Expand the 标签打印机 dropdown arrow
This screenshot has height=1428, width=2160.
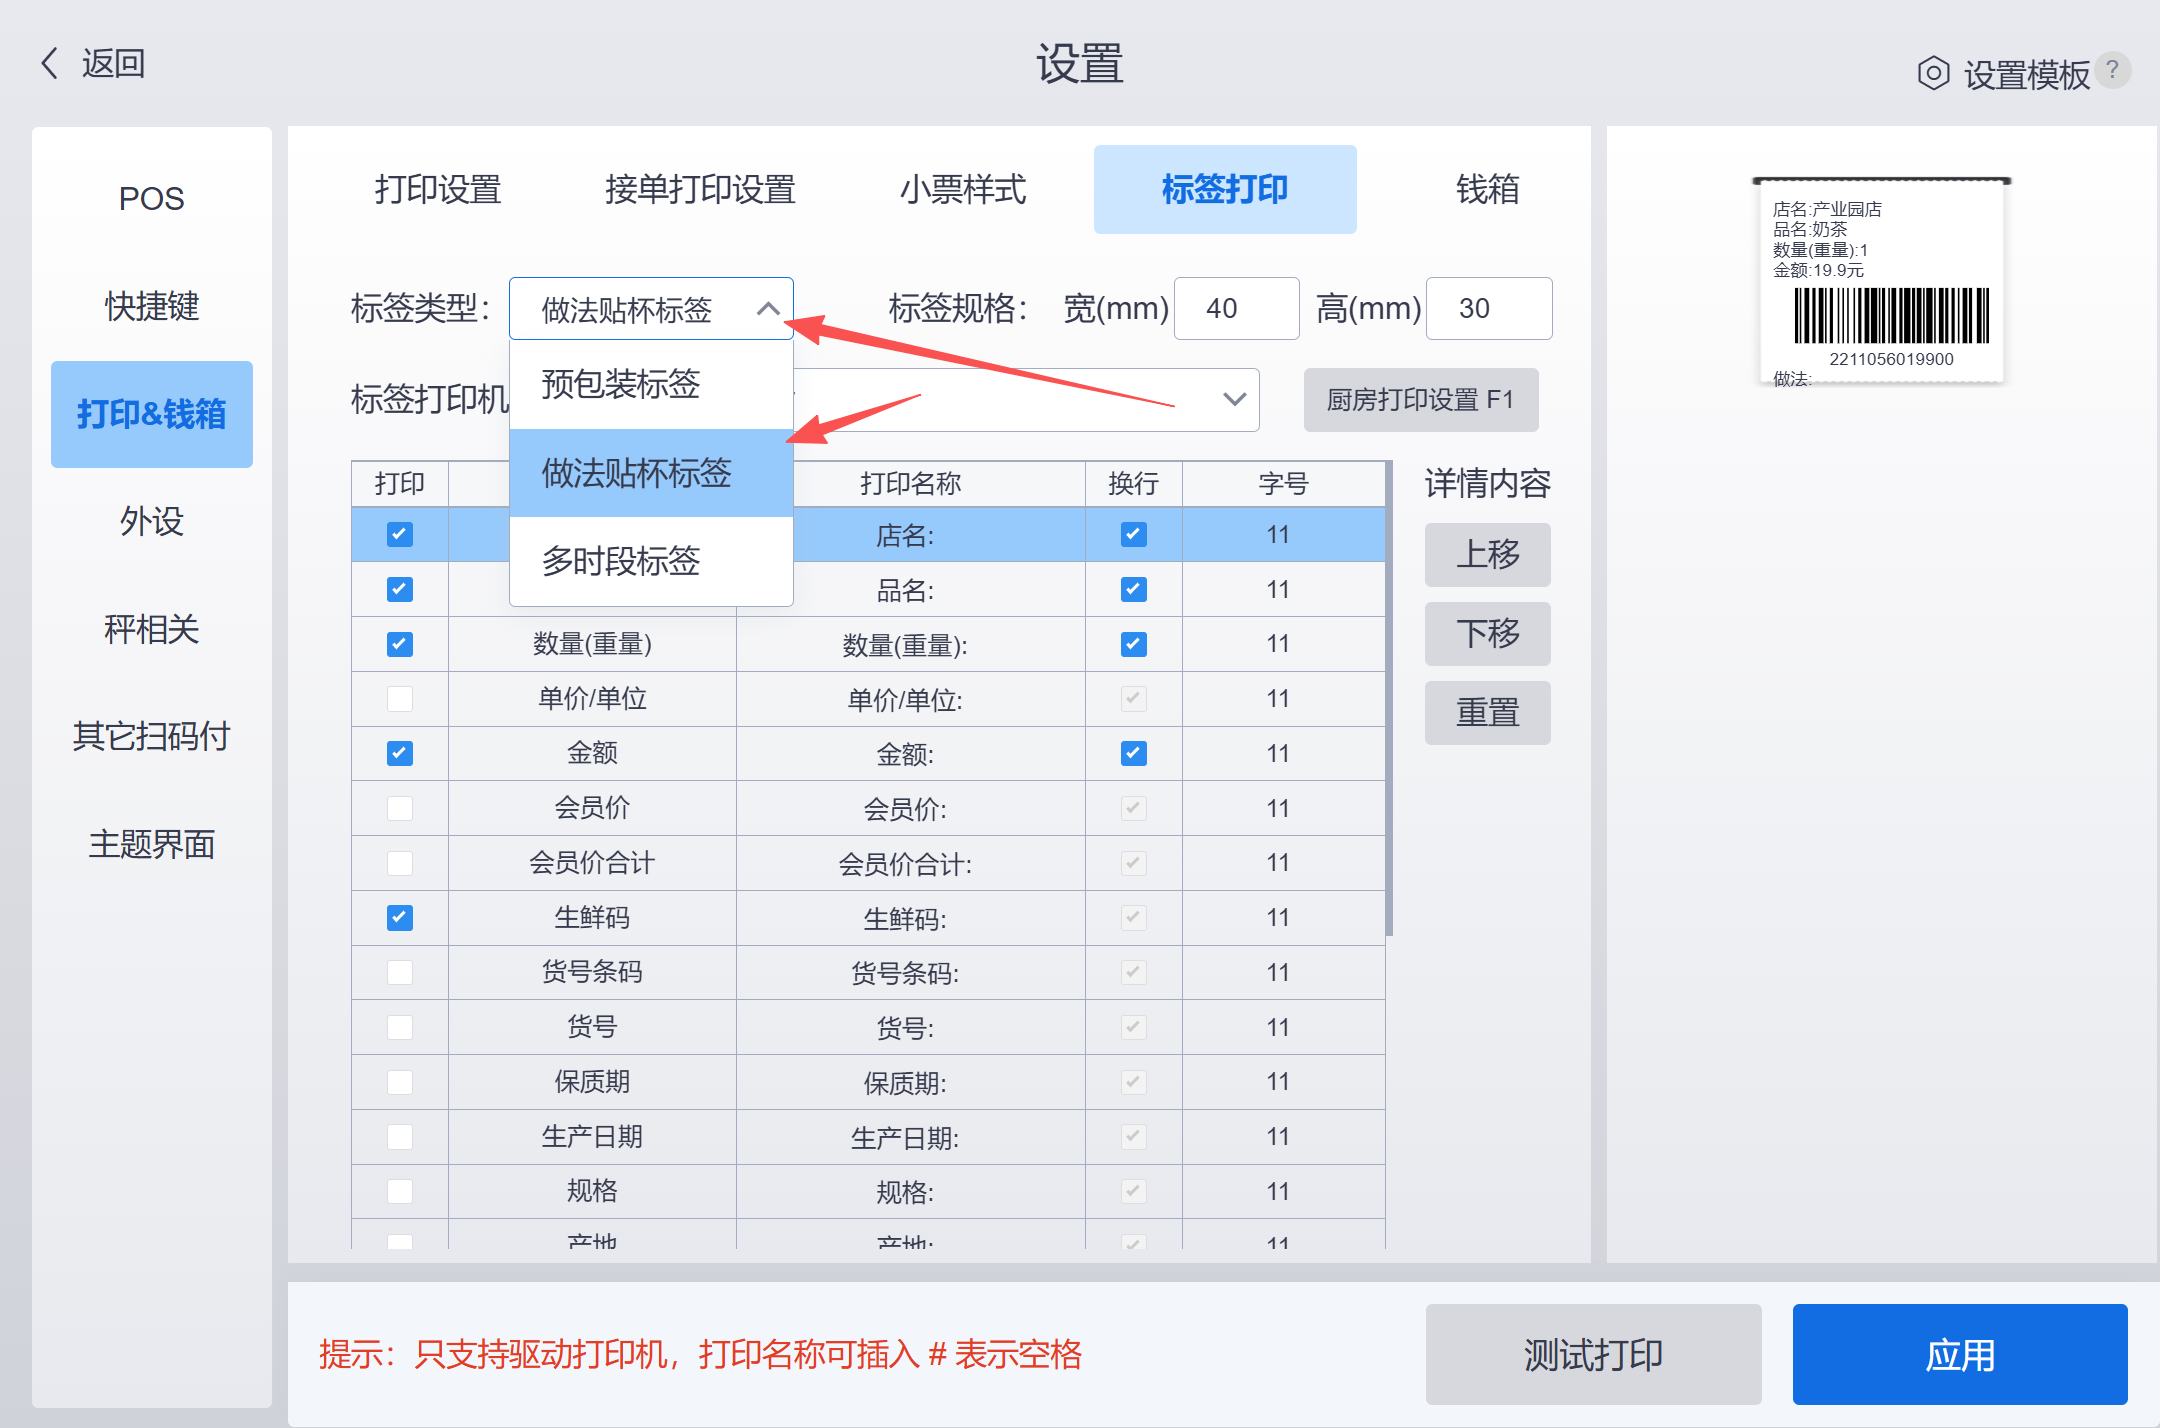tap(1234, 400)
